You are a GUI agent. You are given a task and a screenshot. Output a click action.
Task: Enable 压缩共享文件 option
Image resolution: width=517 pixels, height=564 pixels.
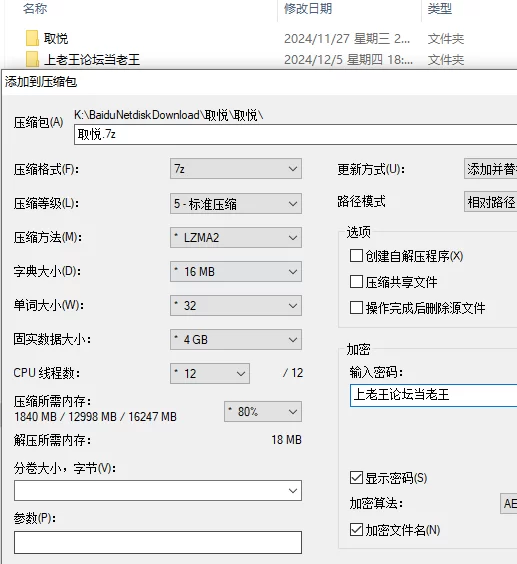click(356, 282)
